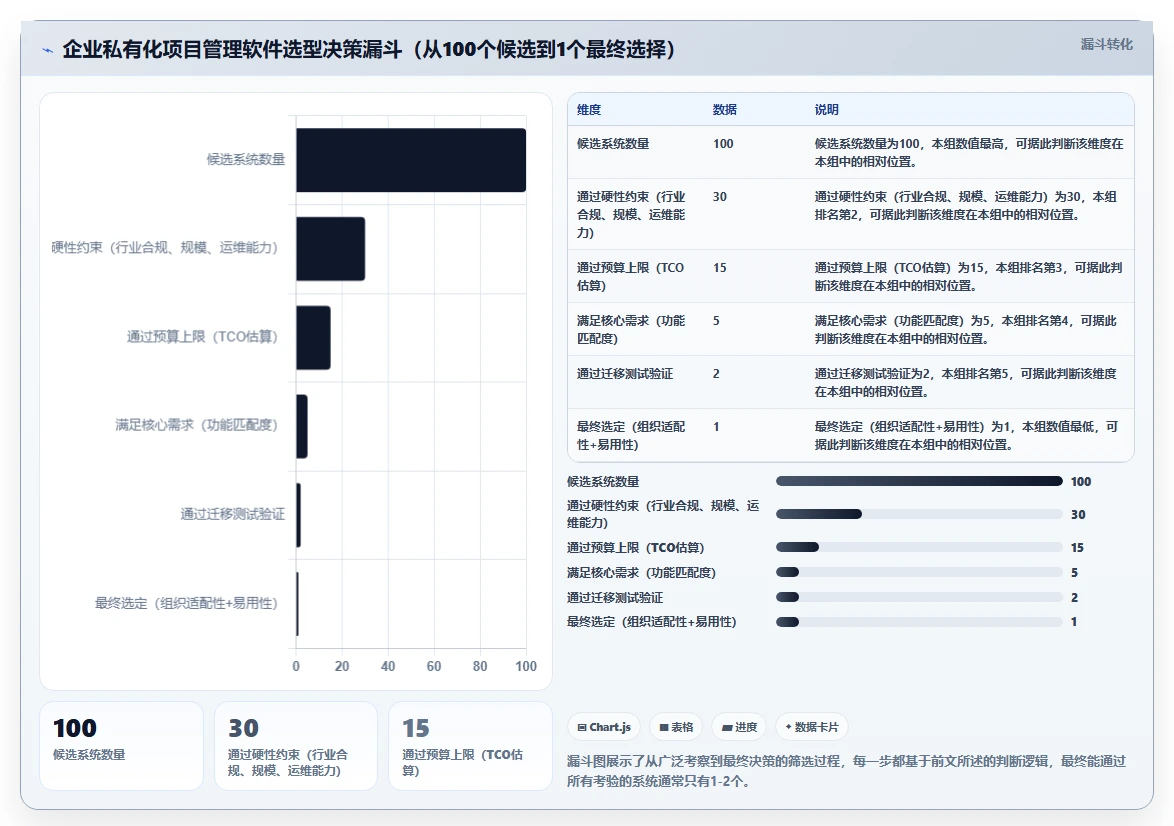
Task: Click the 满足核心需求 bar in the chart
Action: tap(302, 426)
